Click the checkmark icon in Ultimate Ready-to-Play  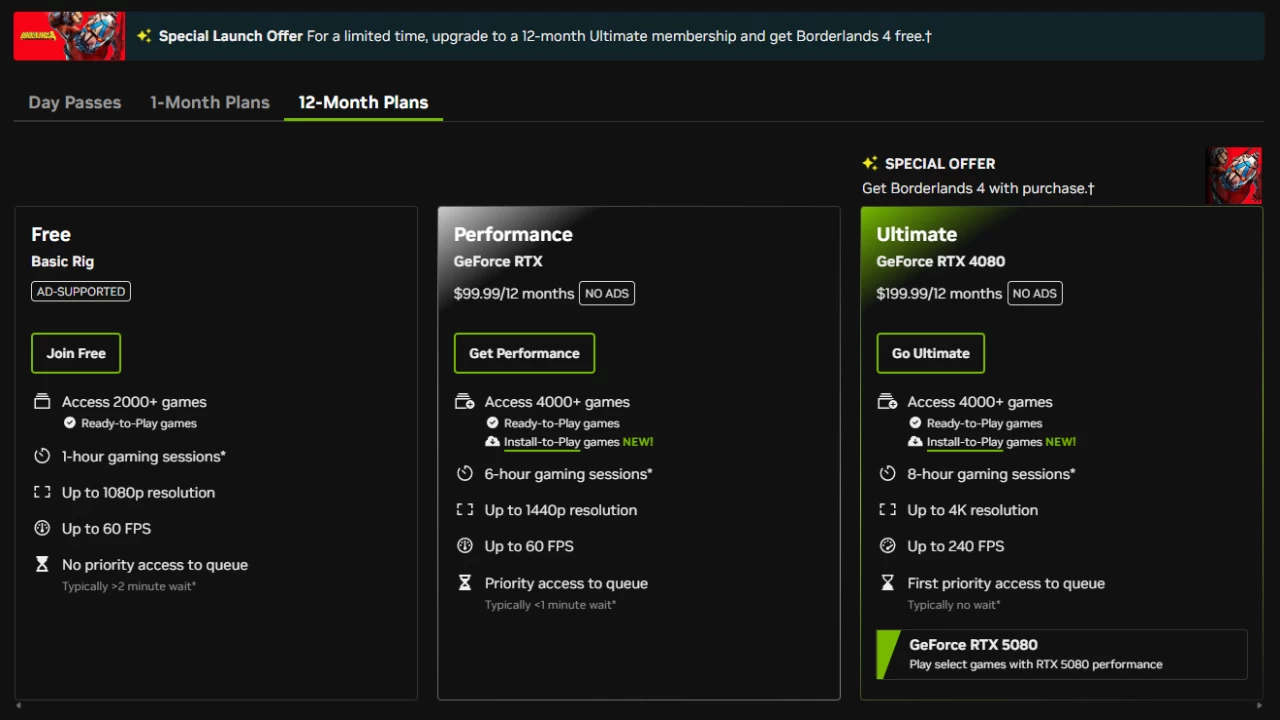tap(915, 423)
